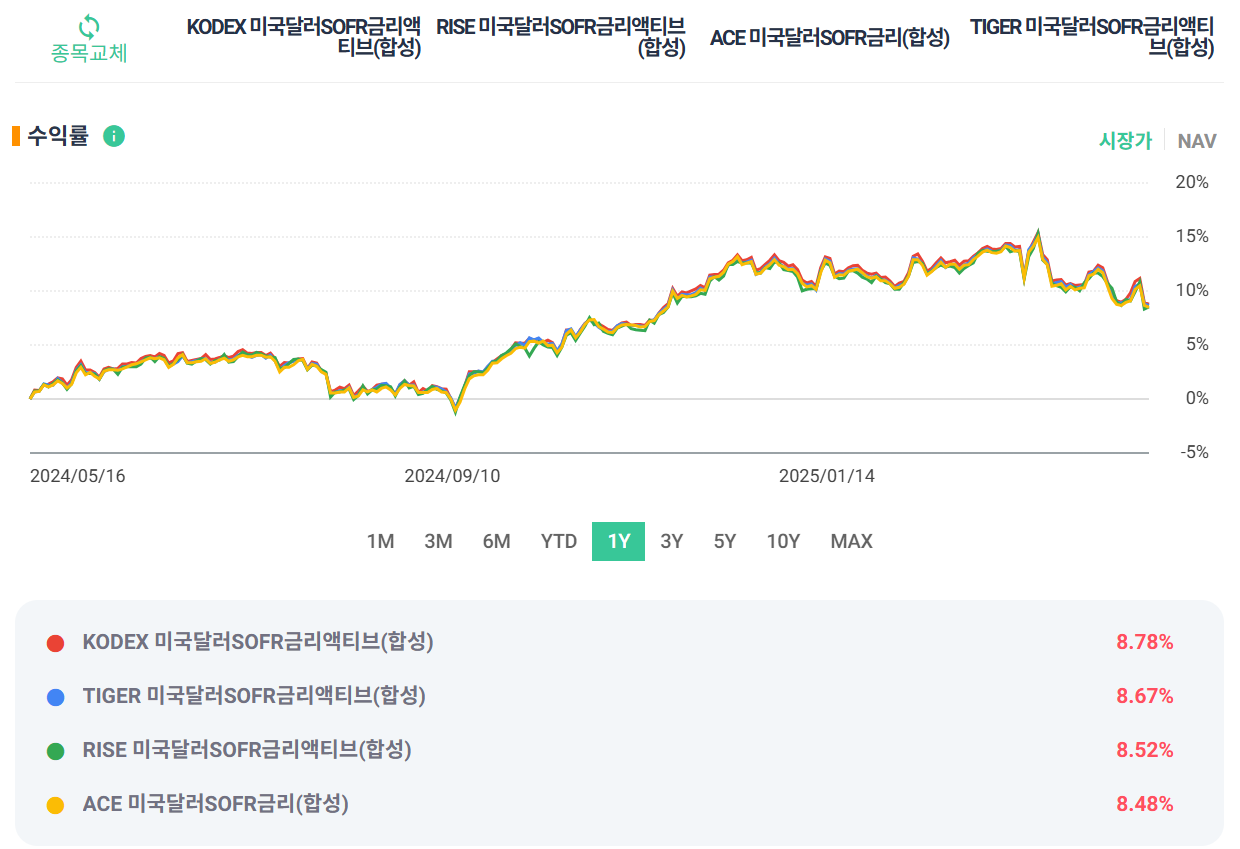Switch to the 1M period tab
Viewport: 1240px width, 849px height.
(x=380, y=541)
